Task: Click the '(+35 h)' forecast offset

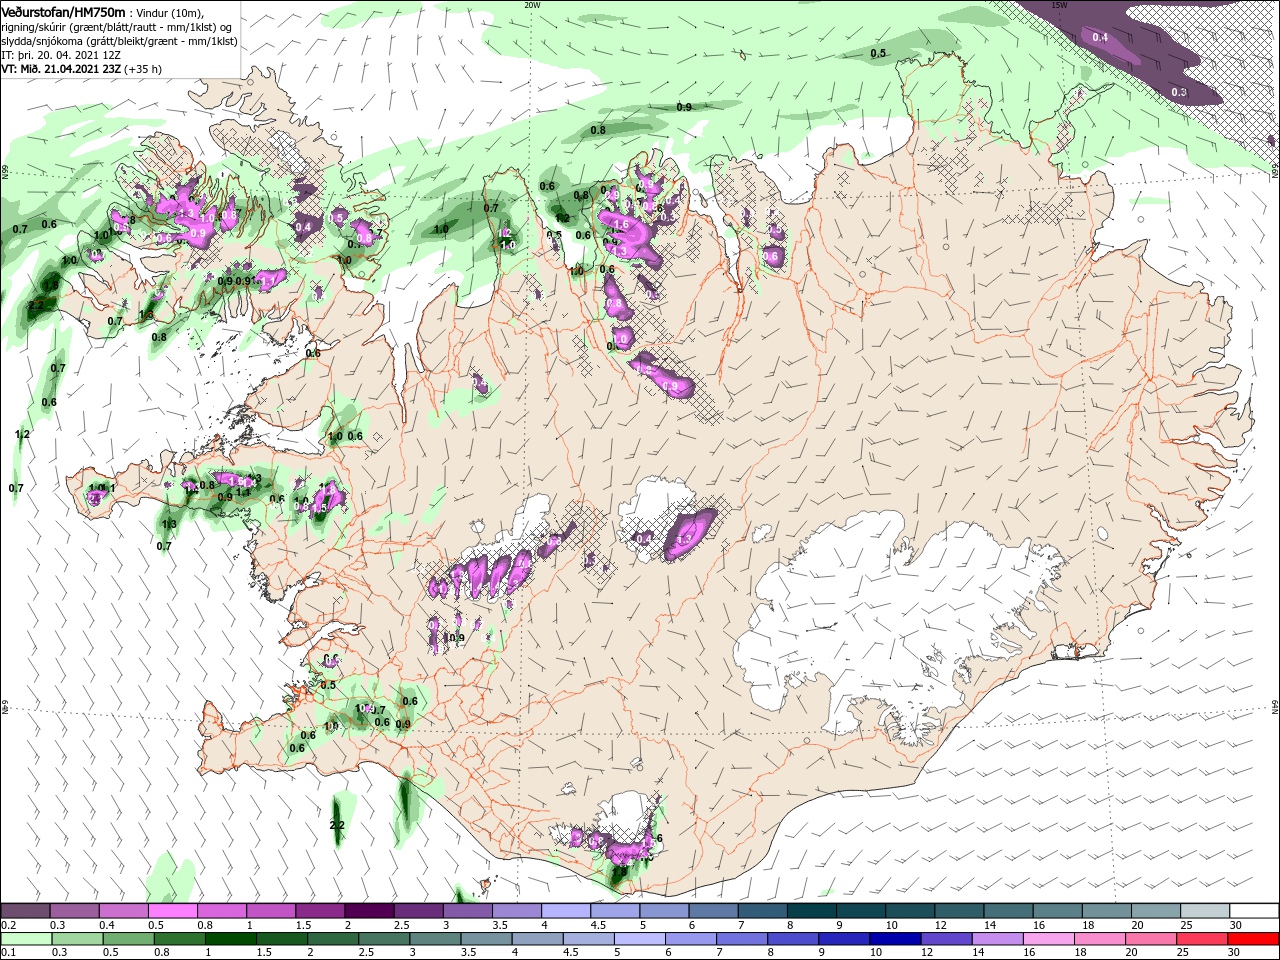Action: pos(143,69)
